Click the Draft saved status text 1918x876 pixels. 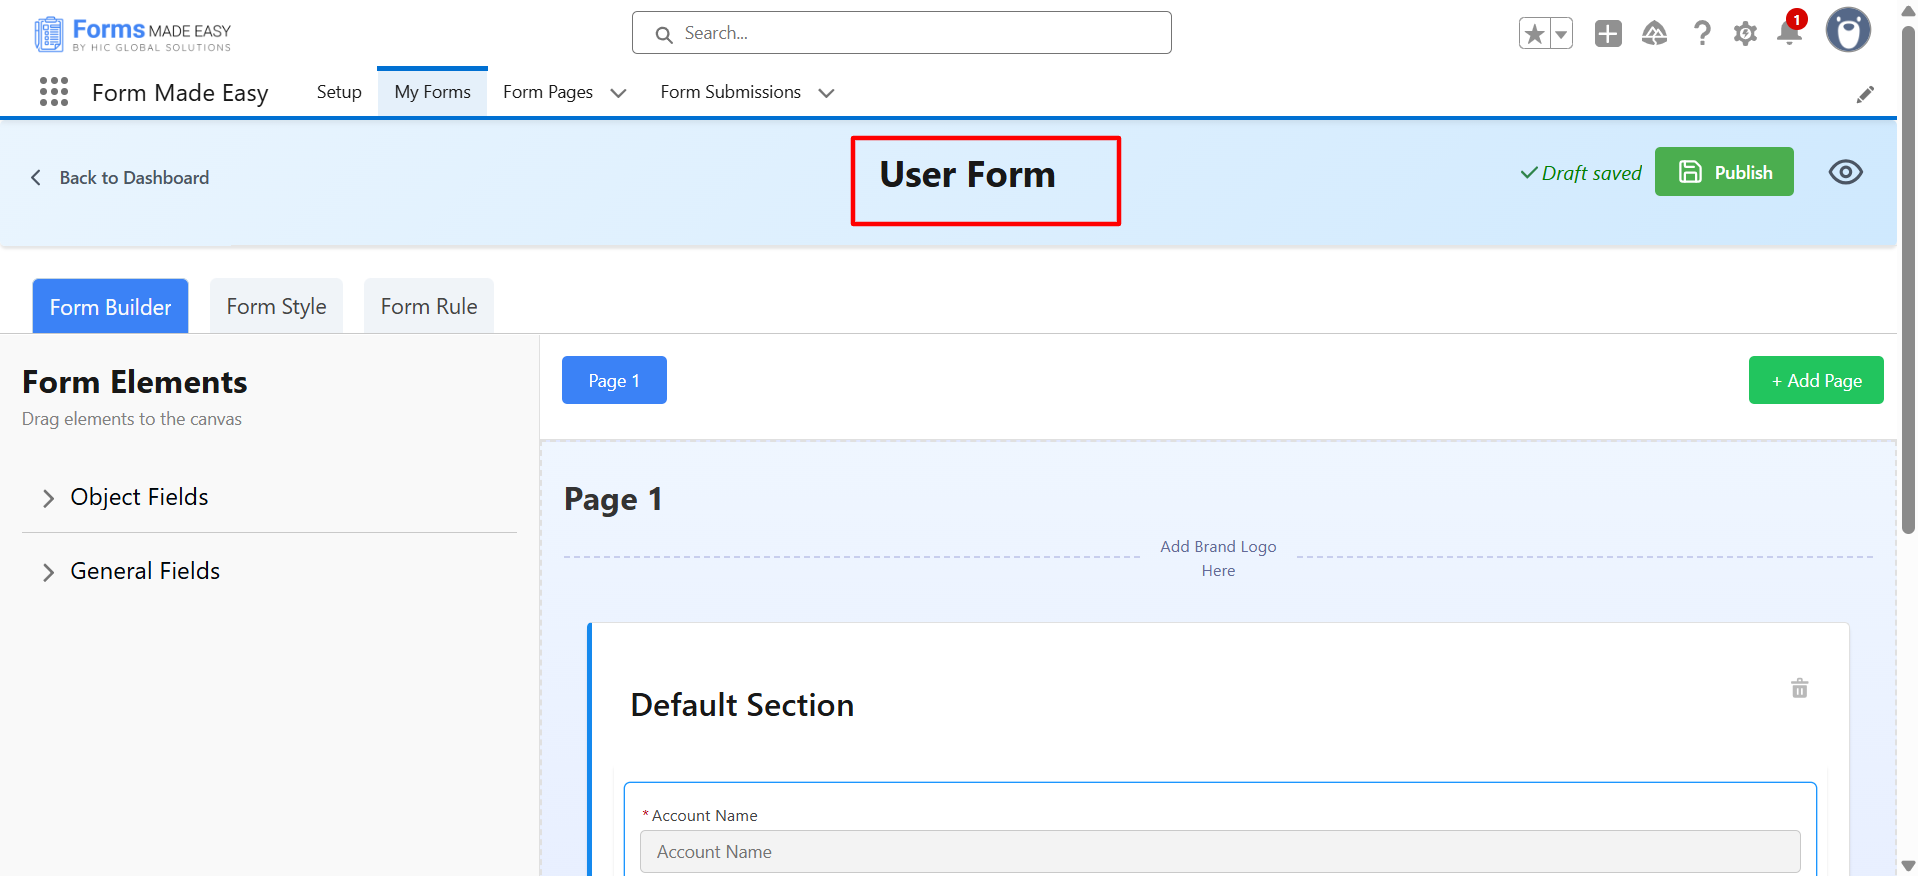(x=1581, y=173)
